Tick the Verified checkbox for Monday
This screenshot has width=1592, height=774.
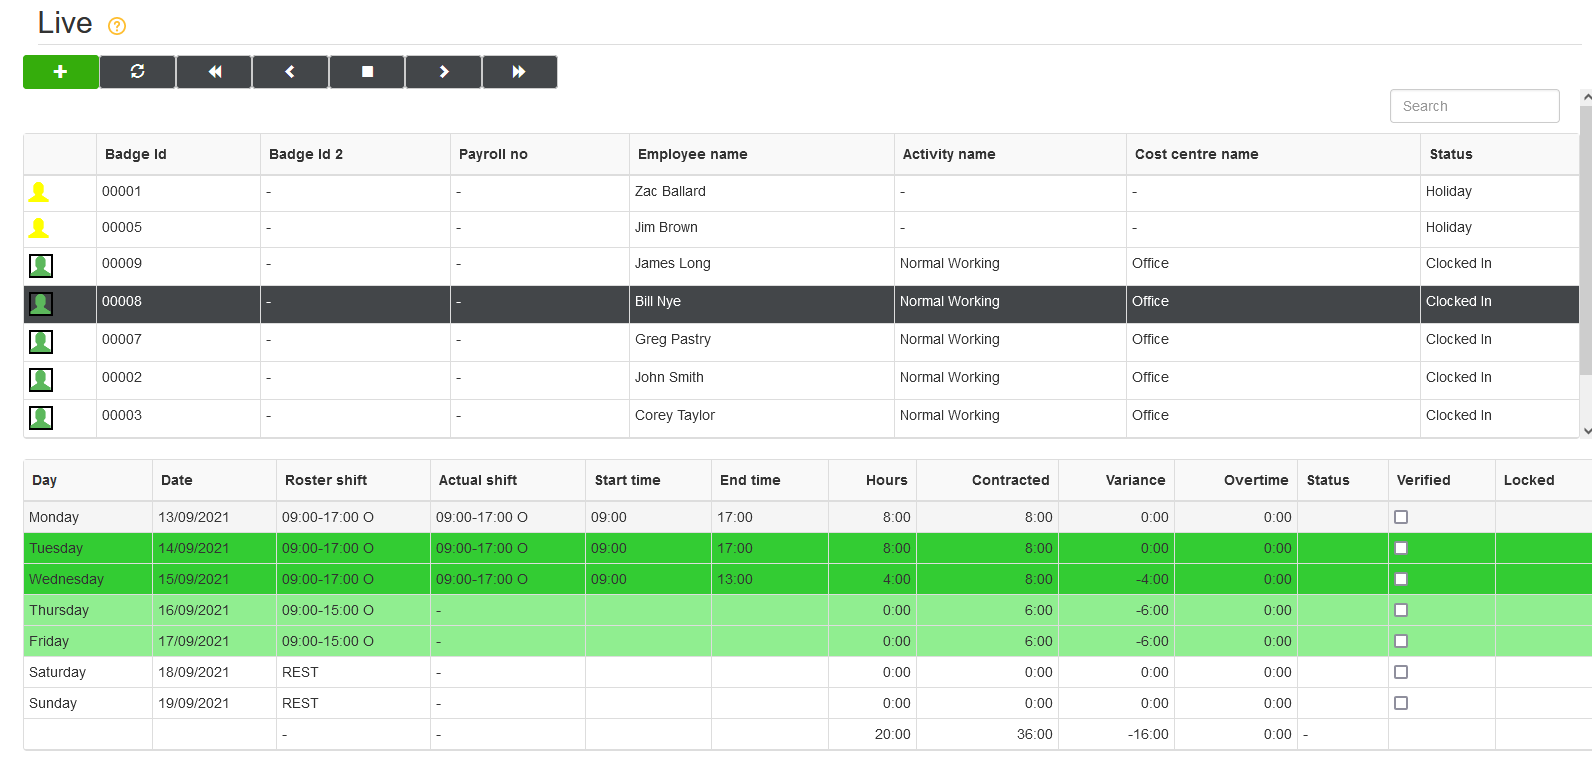point(1401,517)
